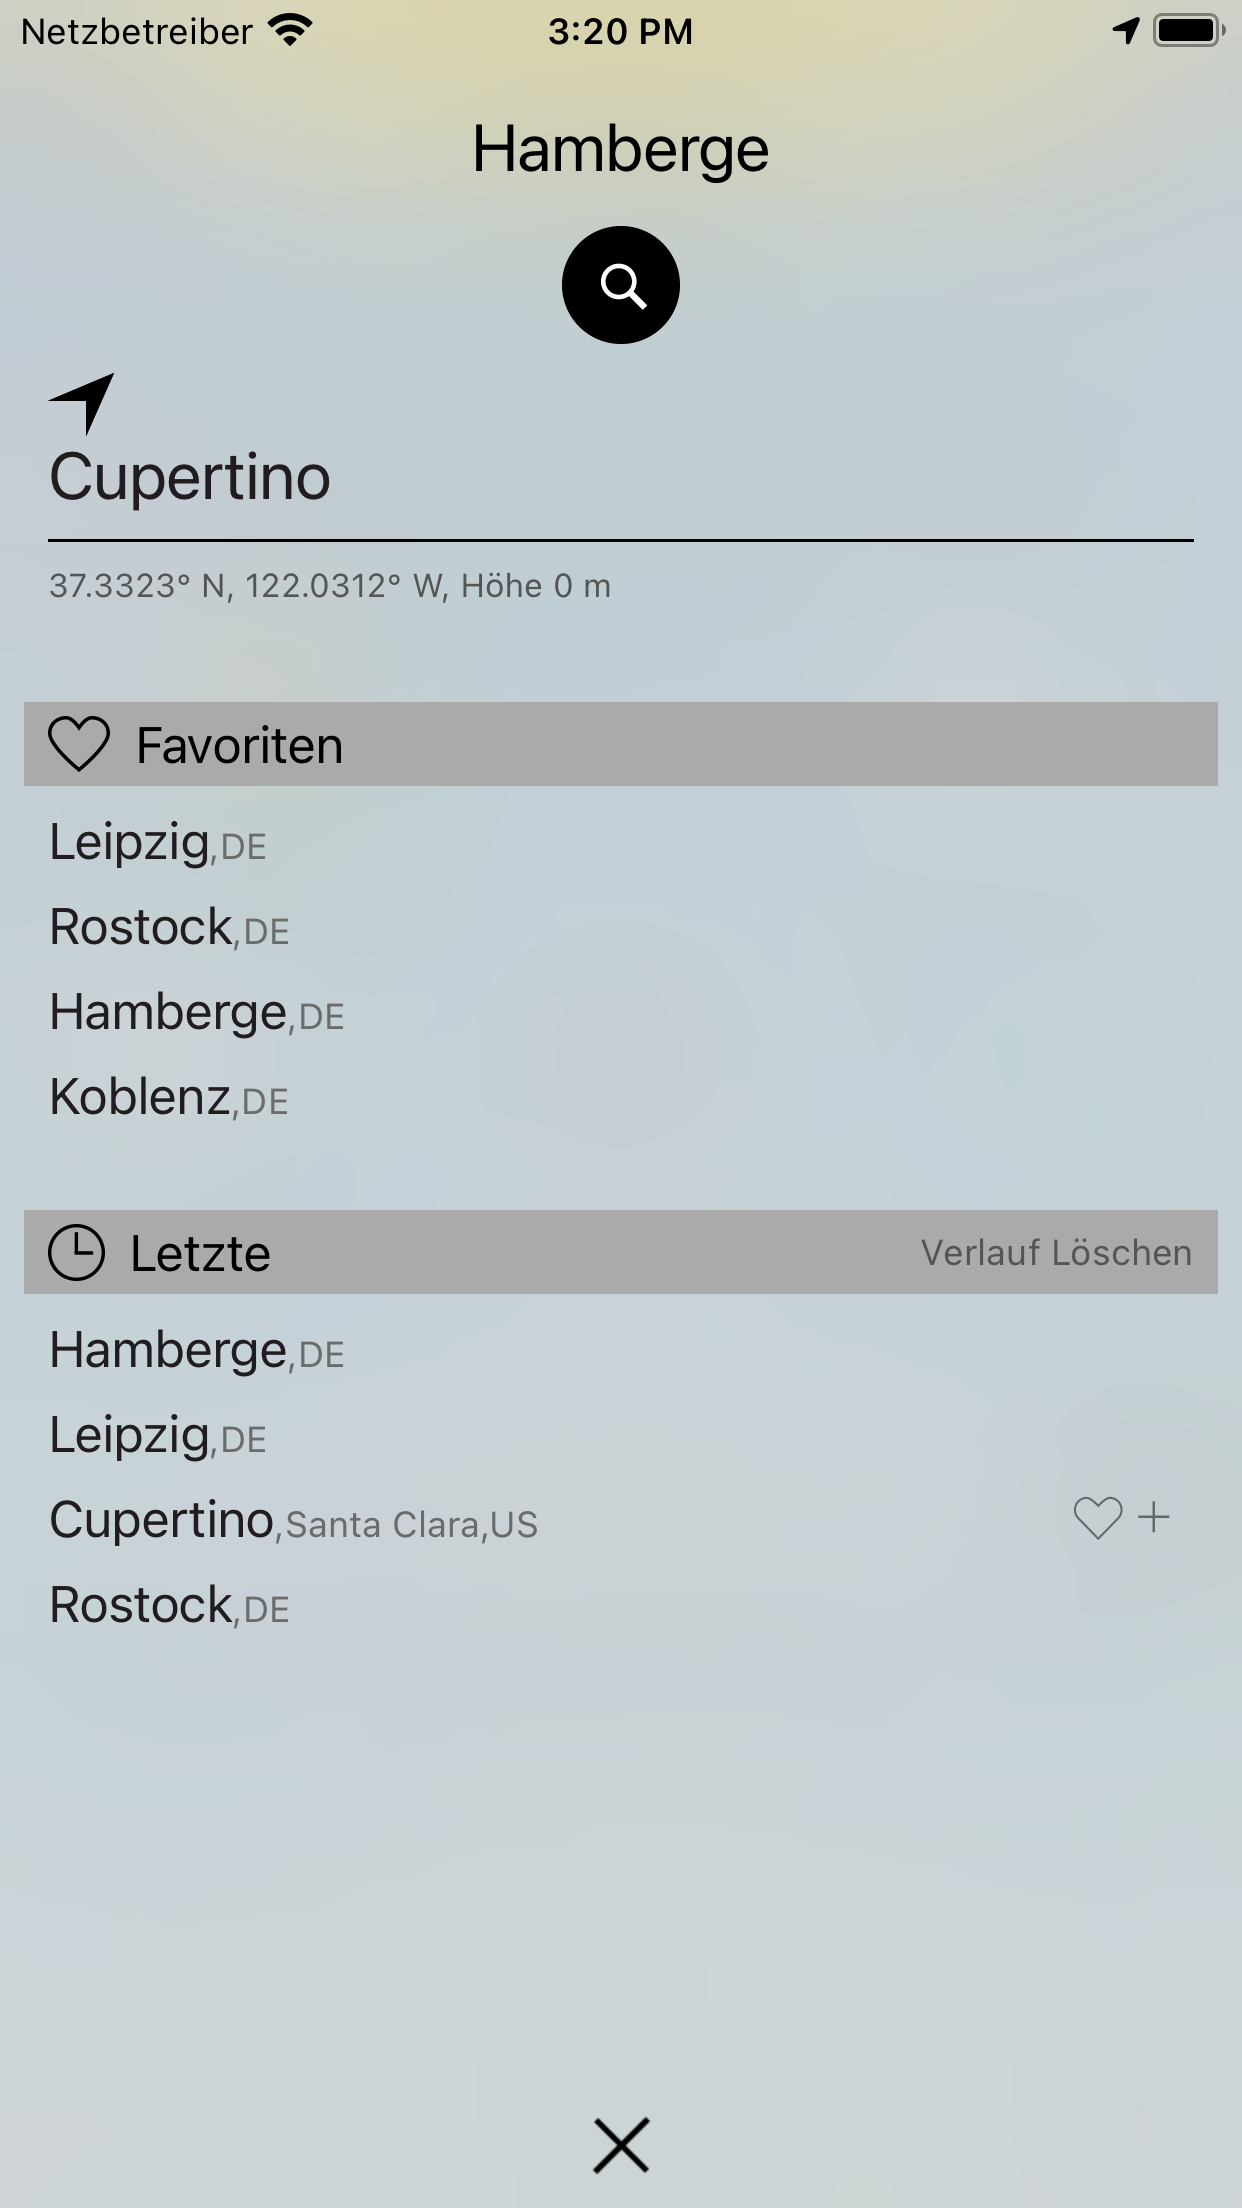Image resolution: width=1242 pixels, height=2208 pixels.
Task: Clear history with Verlauf Löschen
Action: [x=1056, y=1253]
